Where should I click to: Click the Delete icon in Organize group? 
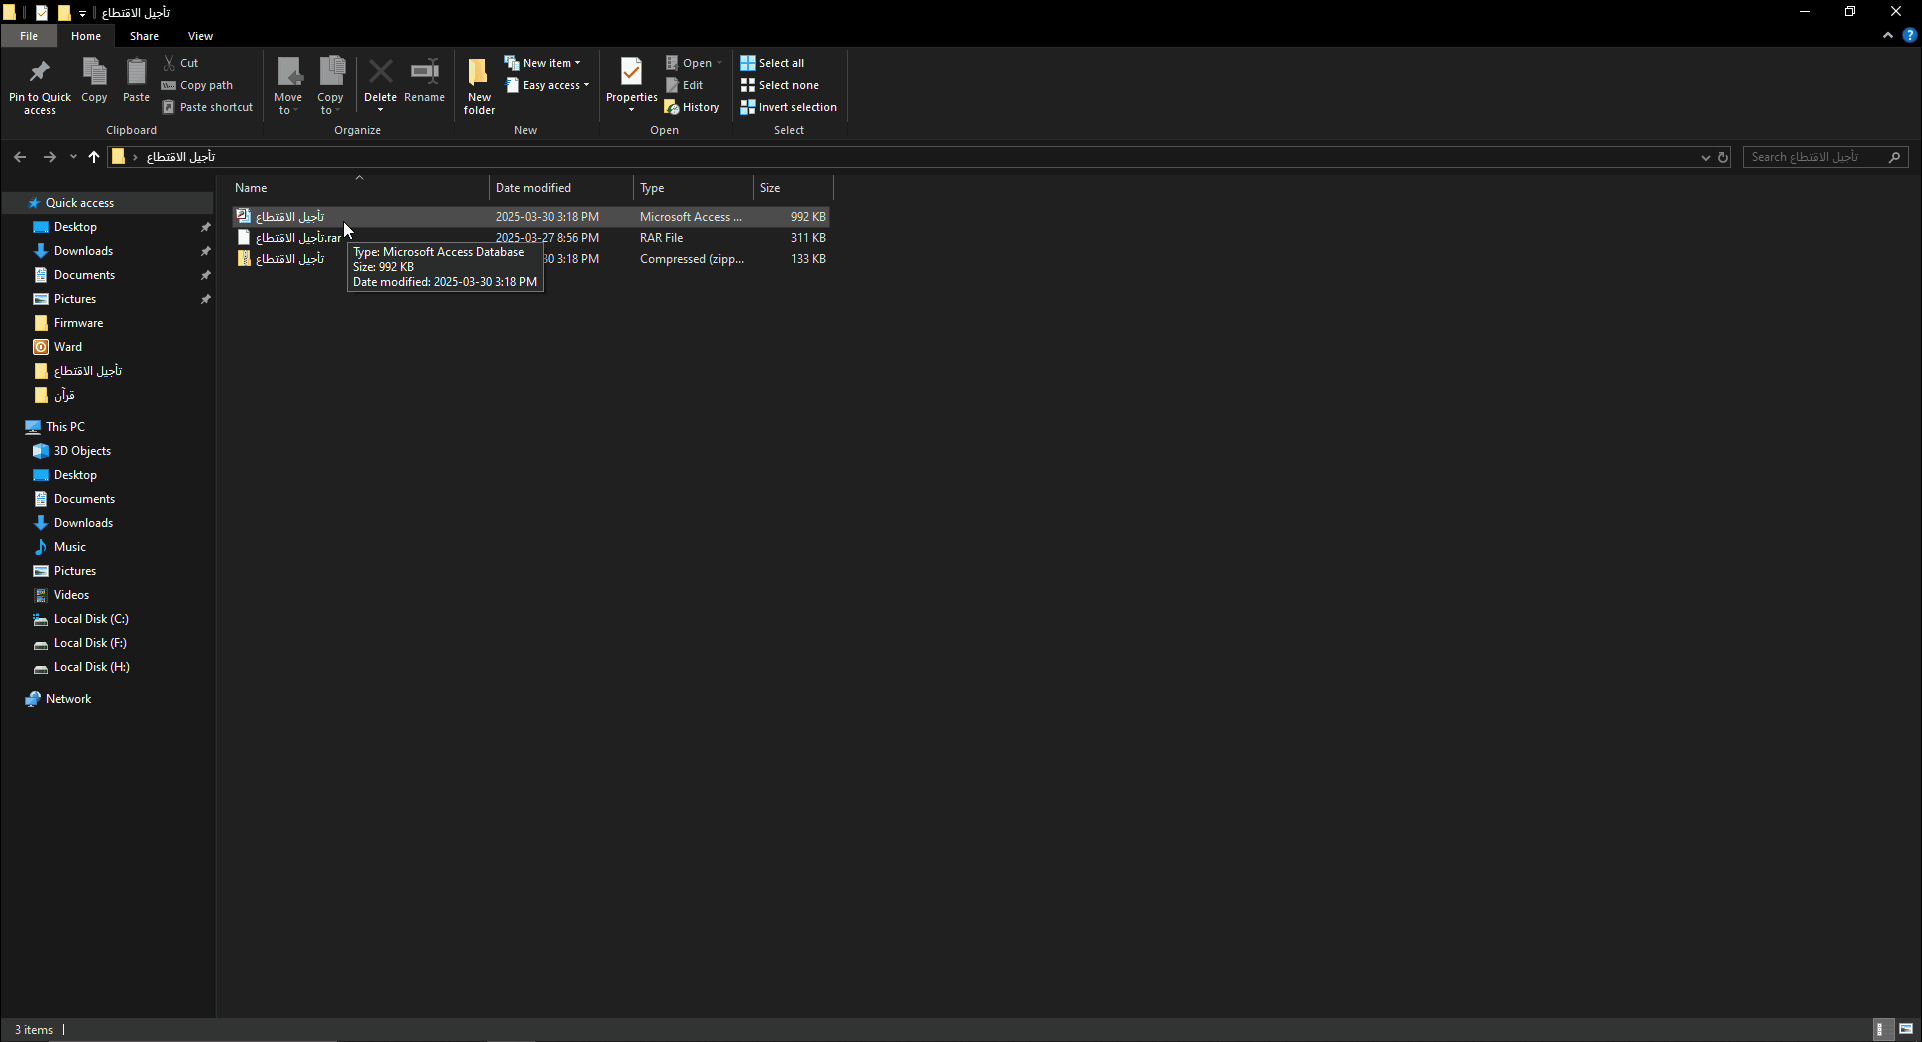tap(380, 73)
